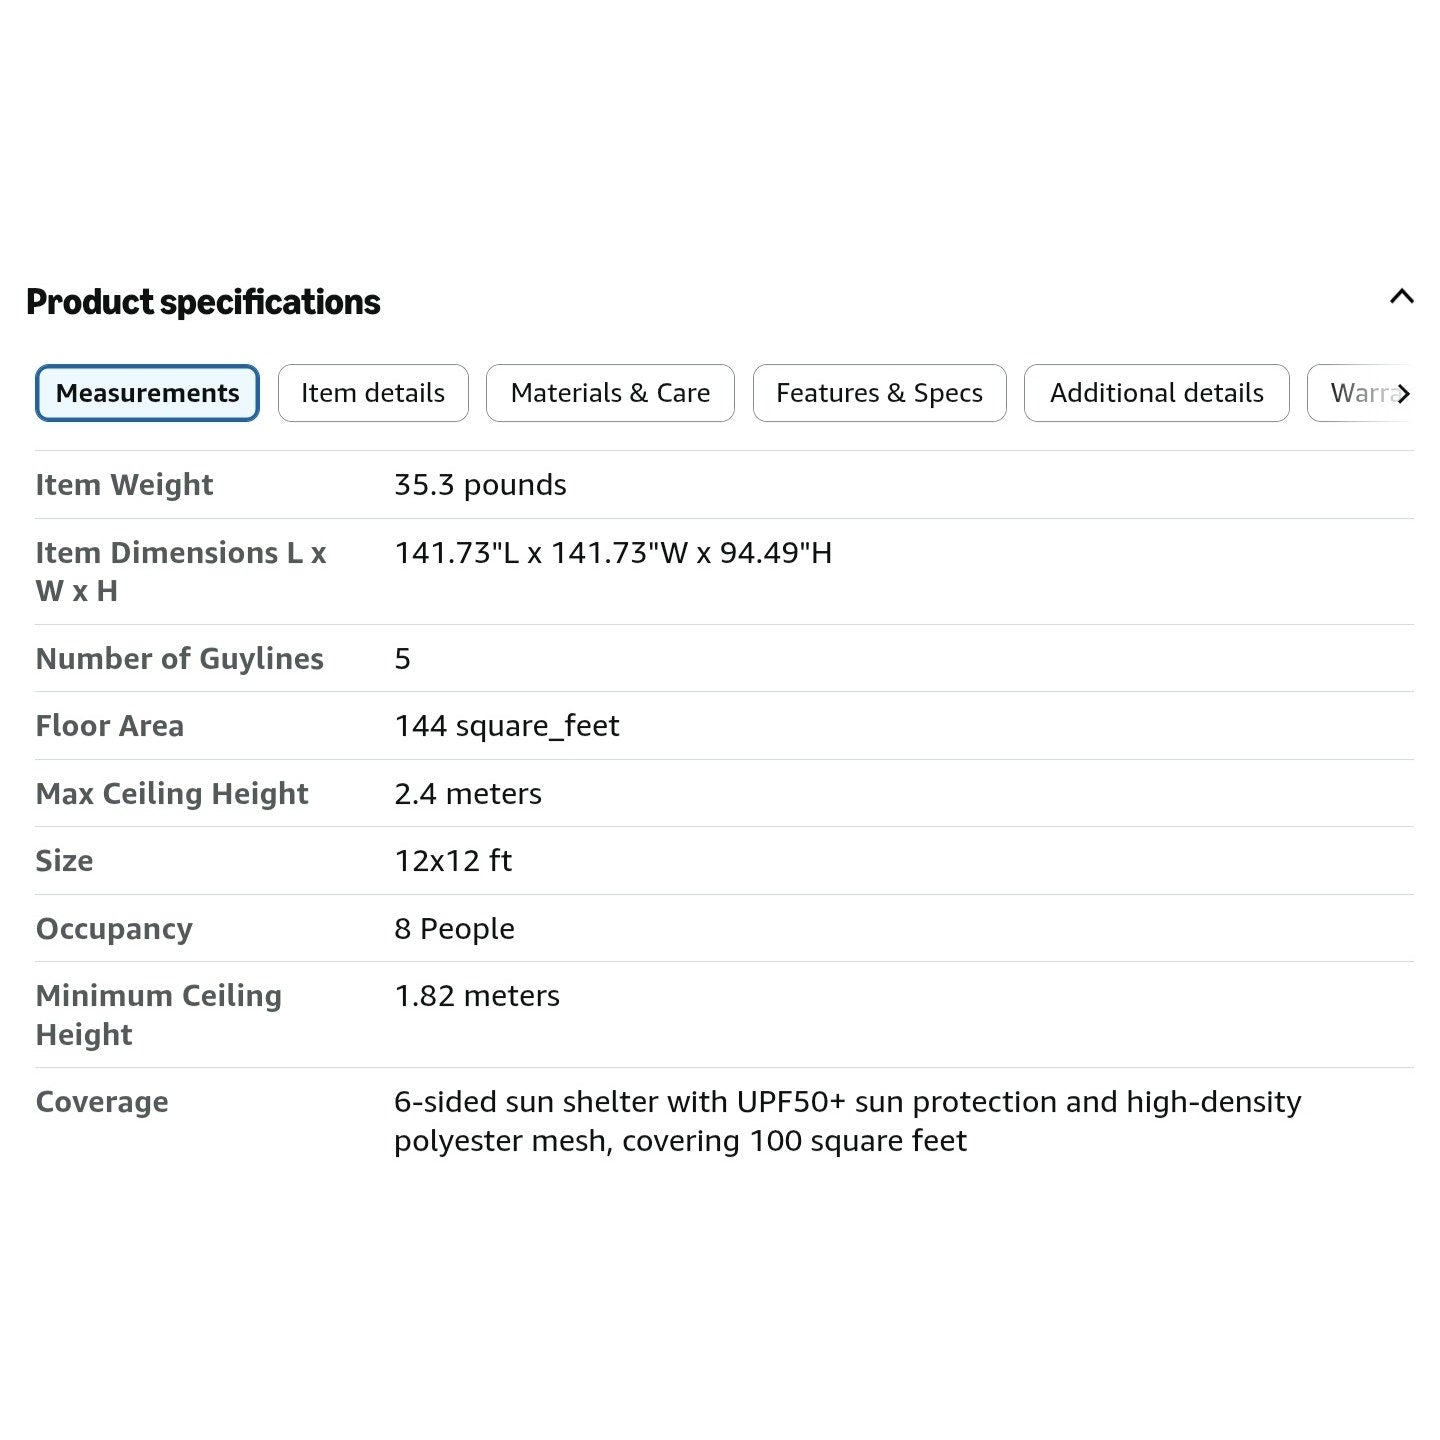Click the right arrow to show more tabs
This screenshot has width=1440, height=1440.
(1403, 394)
